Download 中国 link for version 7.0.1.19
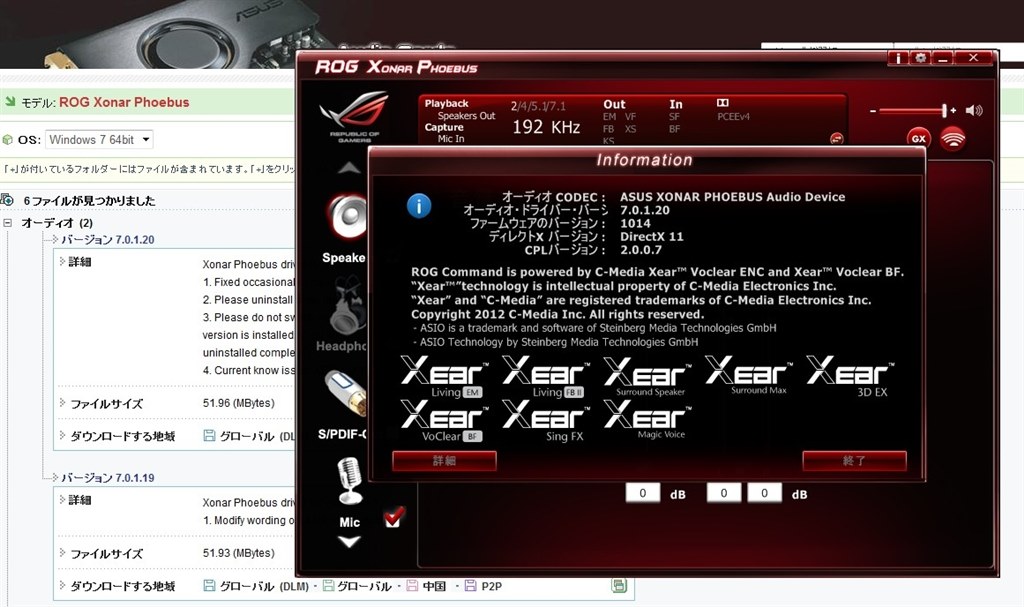 click(x=426, y=586)
